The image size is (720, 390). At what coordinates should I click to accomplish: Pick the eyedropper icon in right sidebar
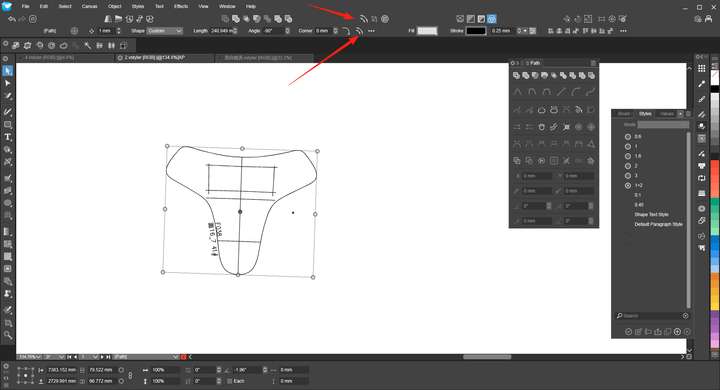point(702,84)
